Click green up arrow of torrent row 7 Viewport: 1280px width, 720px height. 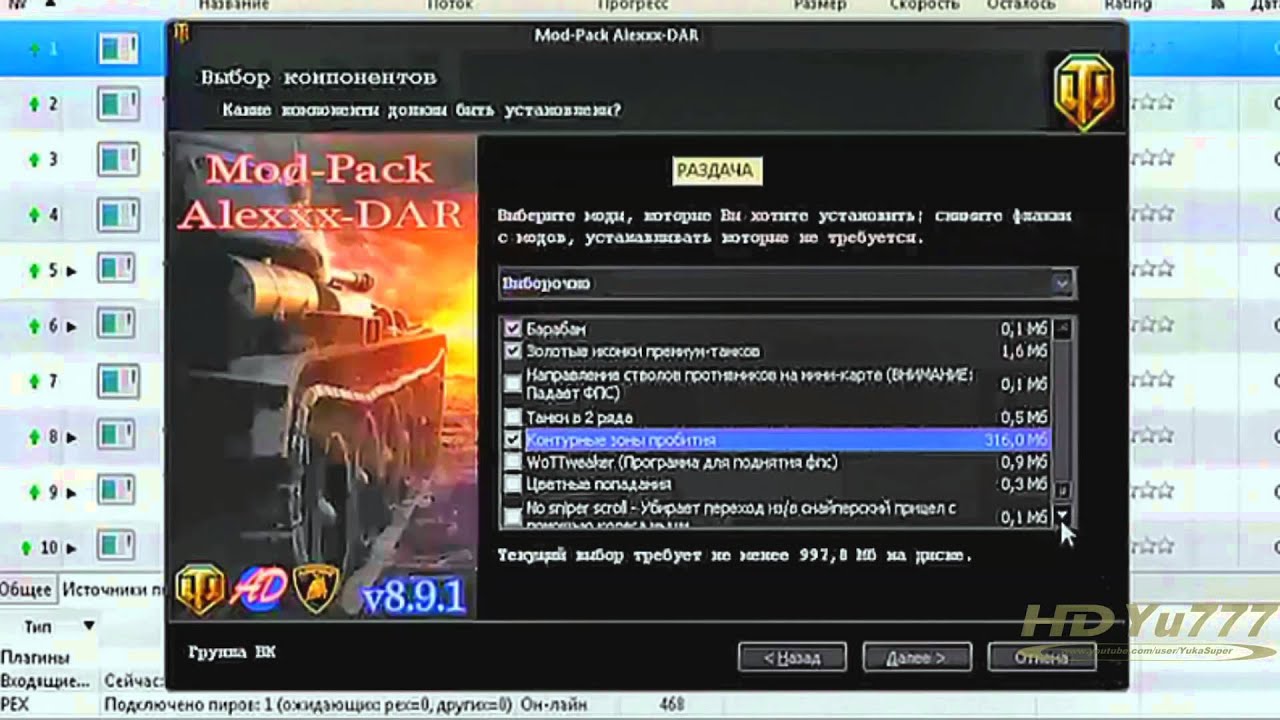pyautogui.click(x=34, y=381)
